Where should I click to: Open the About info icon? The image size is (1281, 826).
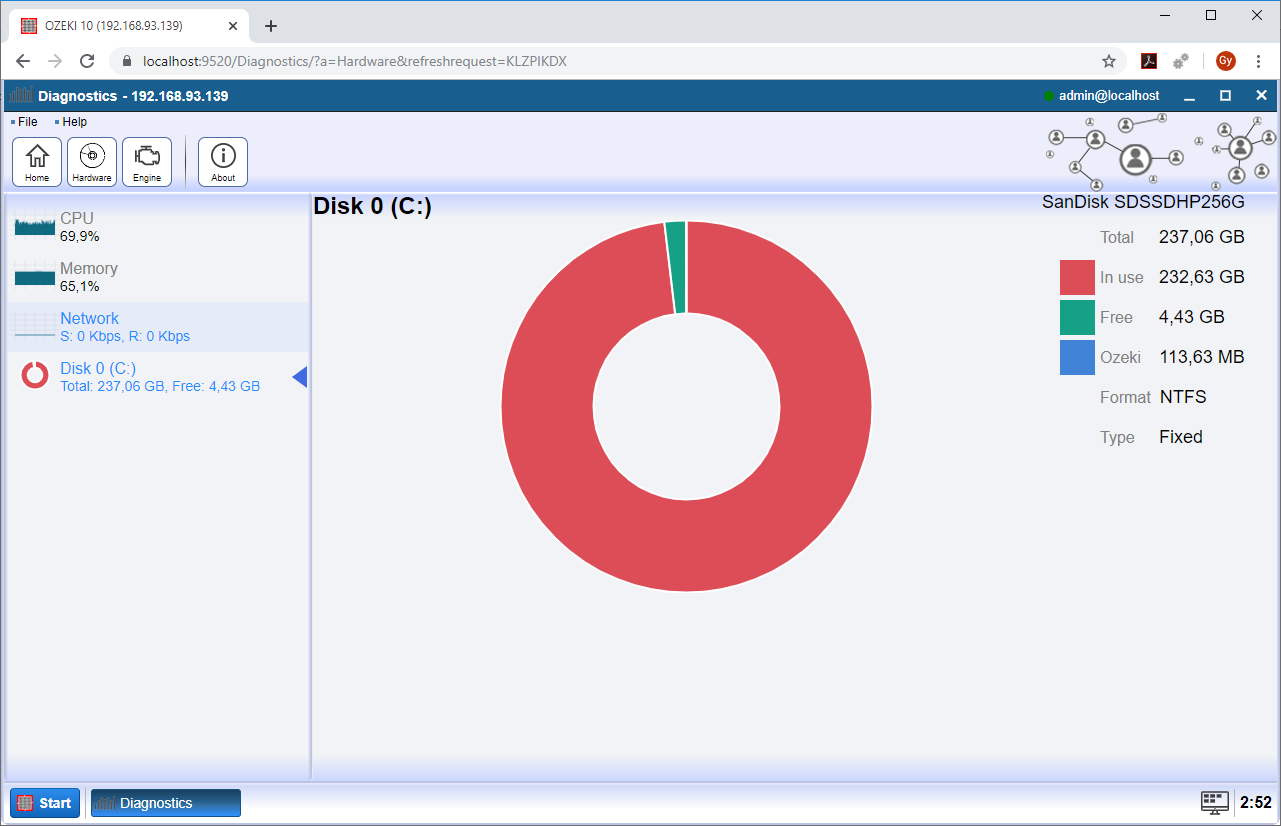point(223,162)
